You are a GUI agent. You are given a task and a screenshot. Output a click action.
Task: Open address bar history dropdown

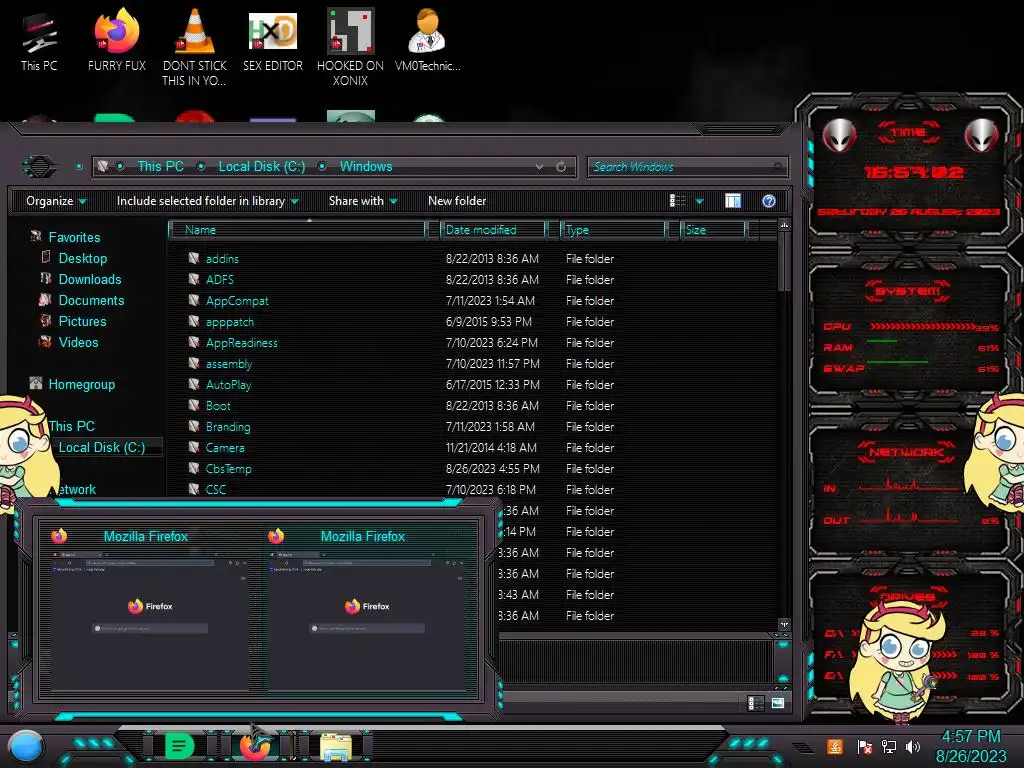539,167
